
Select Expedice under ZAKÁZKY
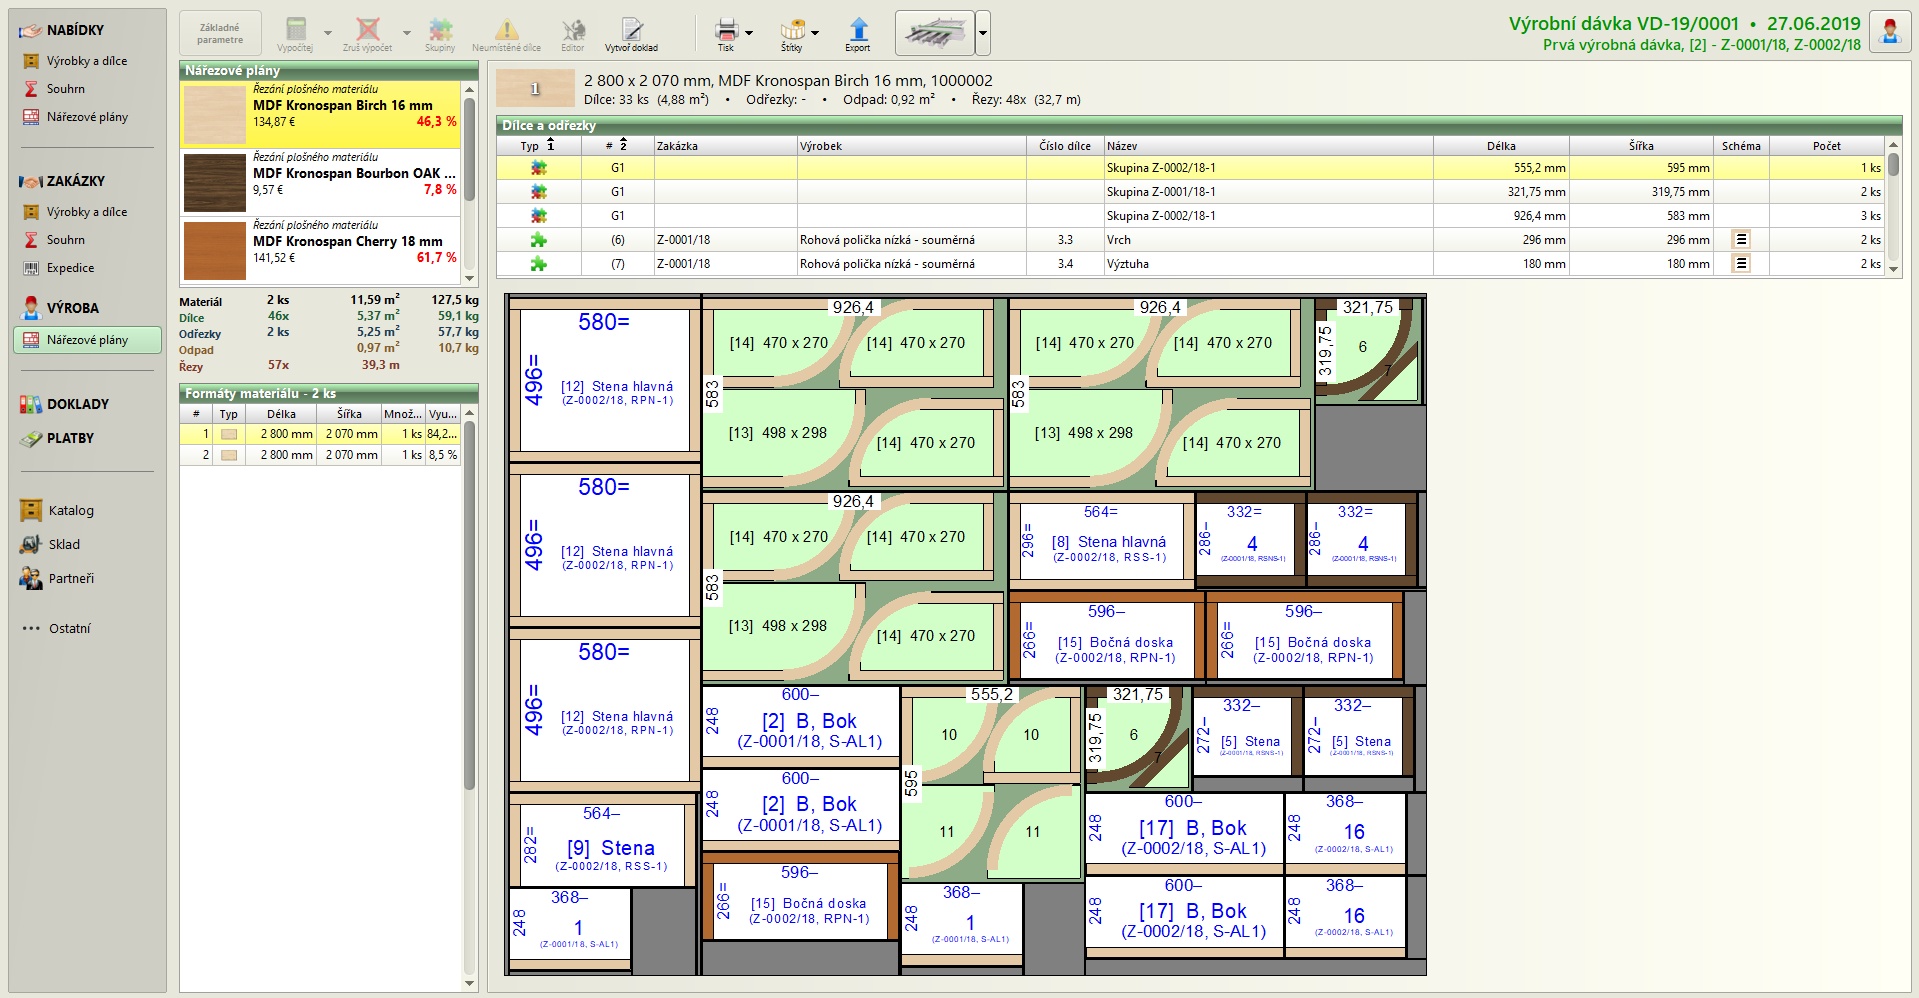(x=70, y=268)
